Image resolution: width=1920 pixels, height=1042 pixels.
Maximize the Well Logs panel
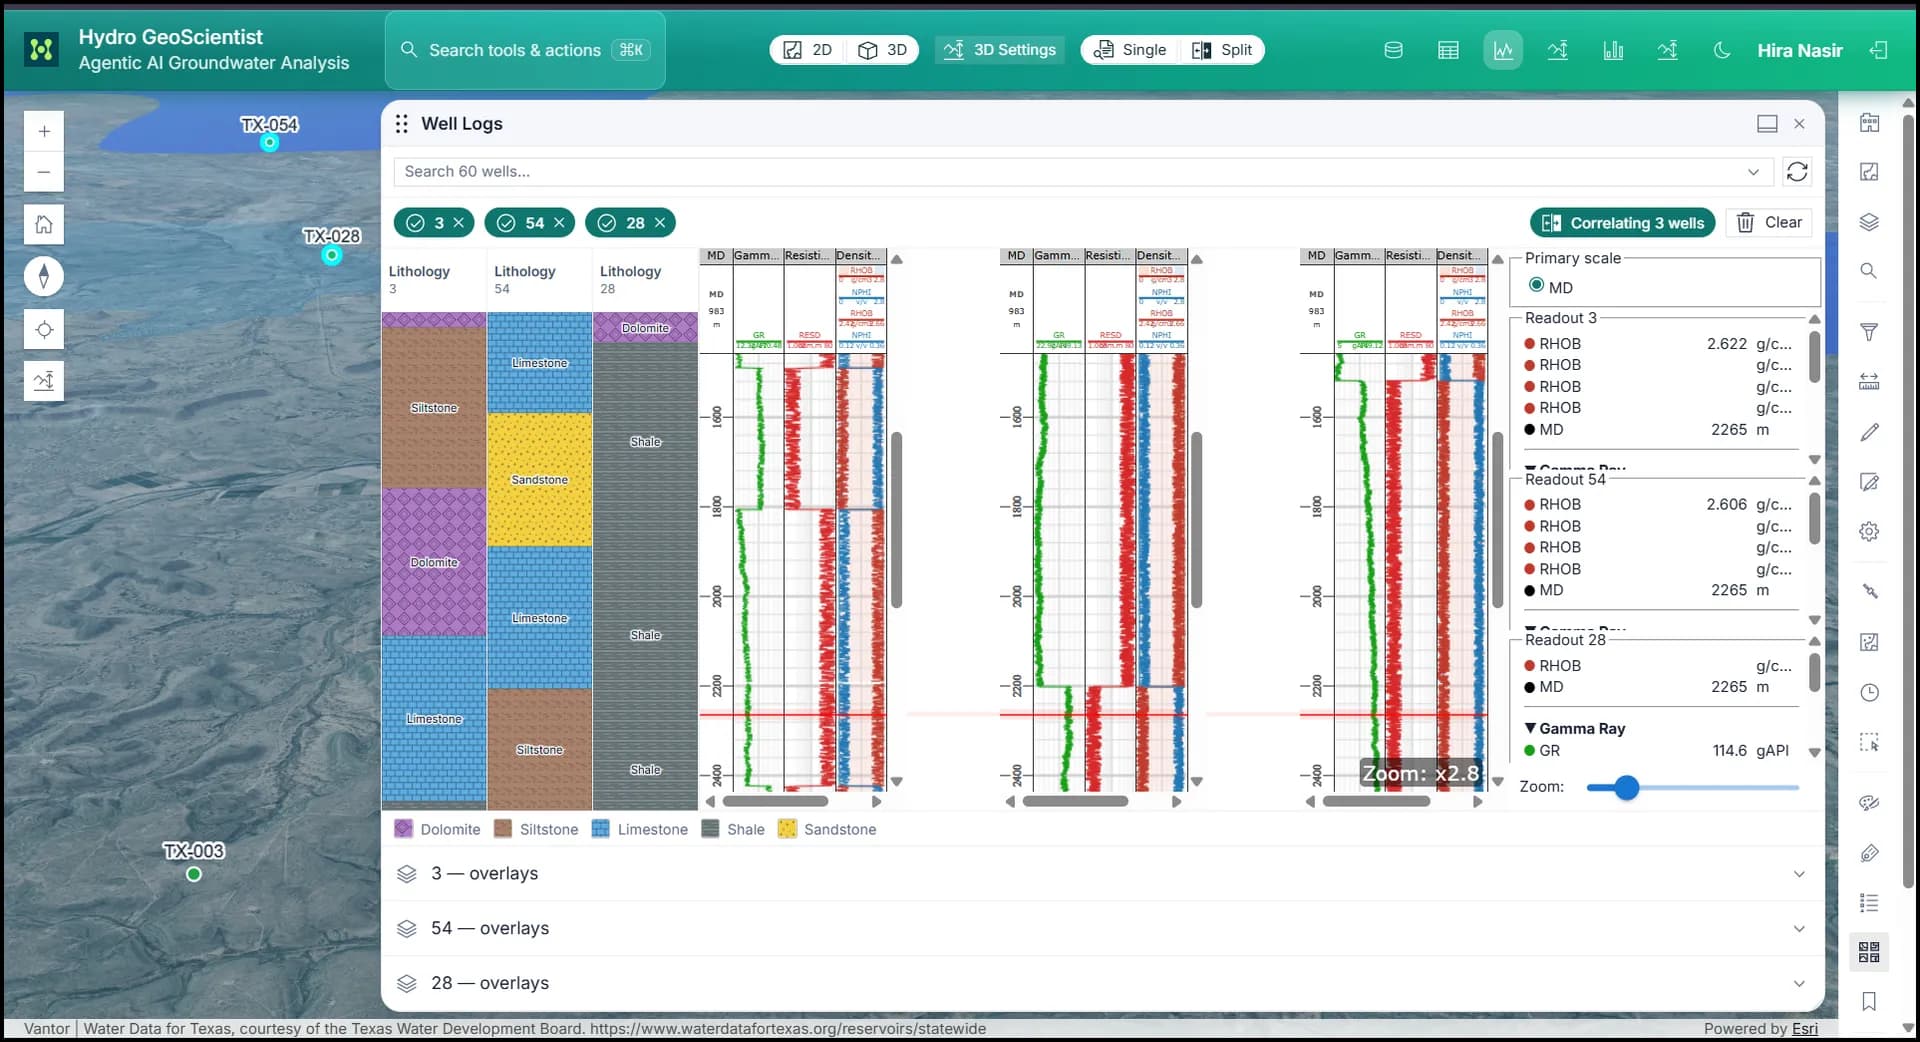tap(1767, 124)
